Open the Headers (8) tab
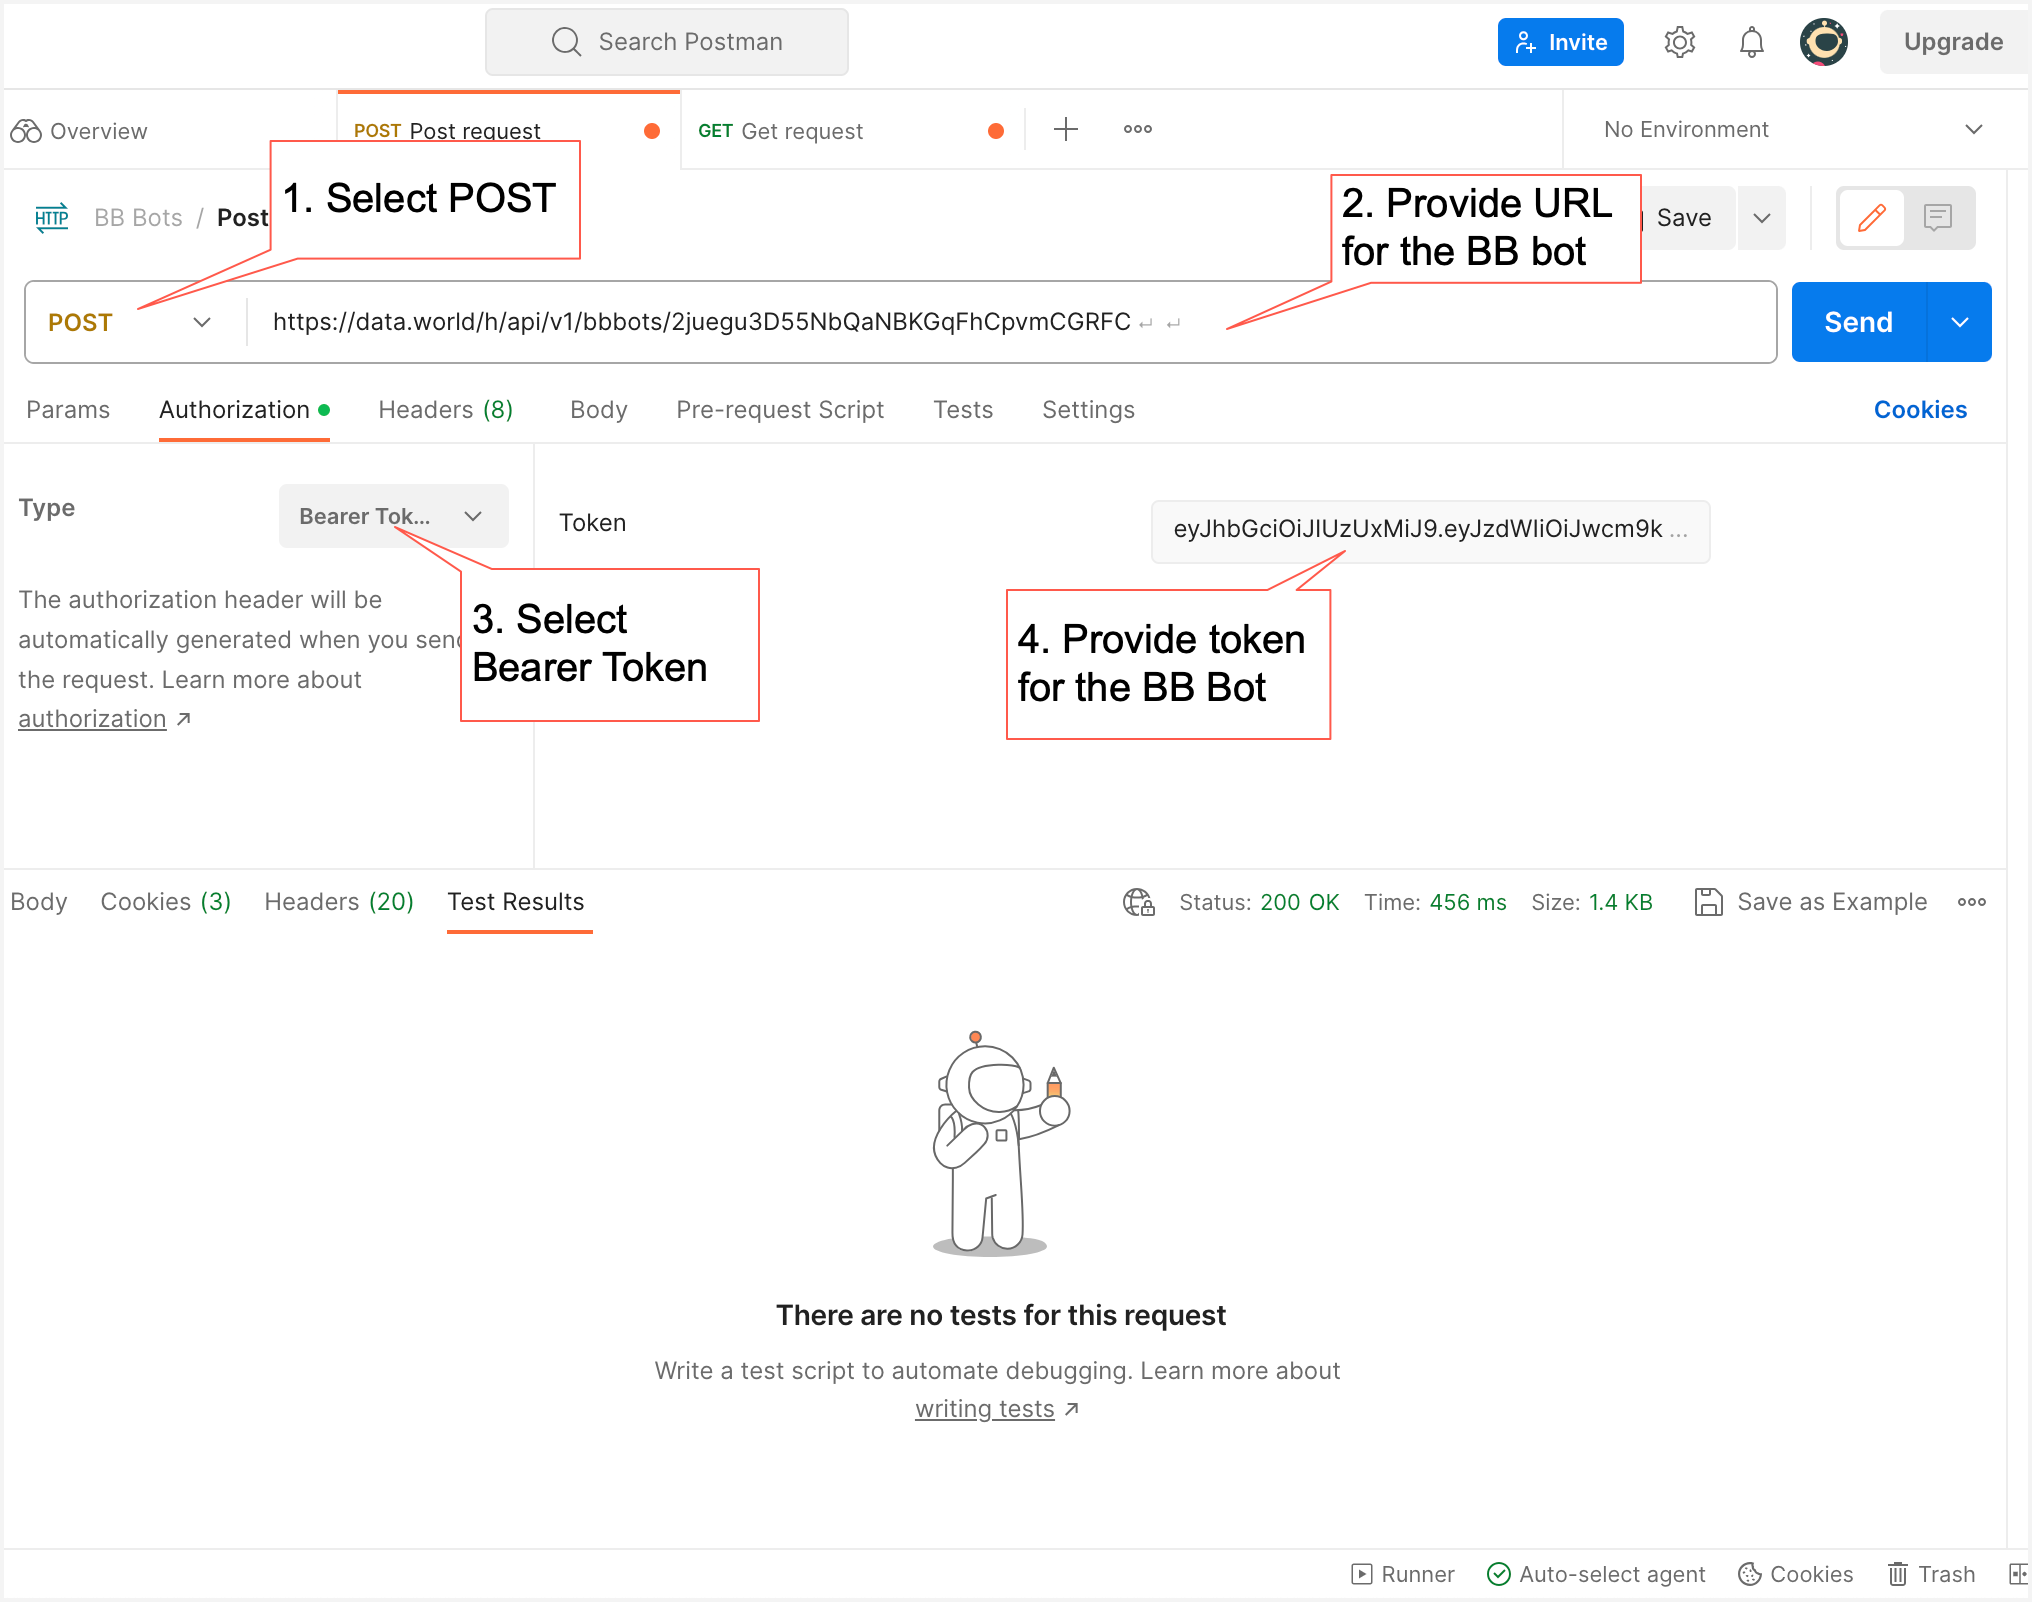Image resolution: width=2032 pixels, height=1602 pixels. pyautogui.click(x=445, y=410)
